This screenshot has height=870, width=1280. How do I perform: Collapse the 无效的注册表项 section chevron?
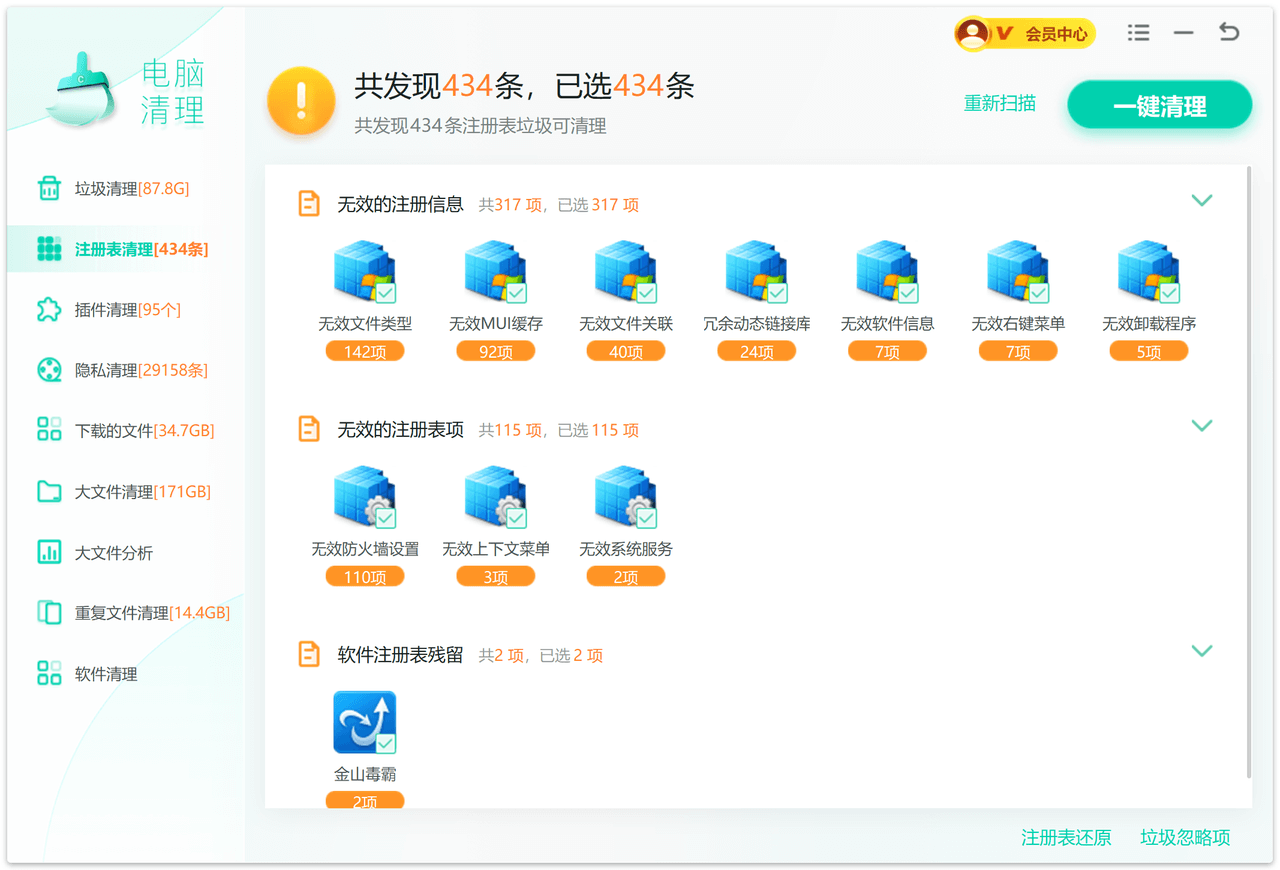[1202, 426]
